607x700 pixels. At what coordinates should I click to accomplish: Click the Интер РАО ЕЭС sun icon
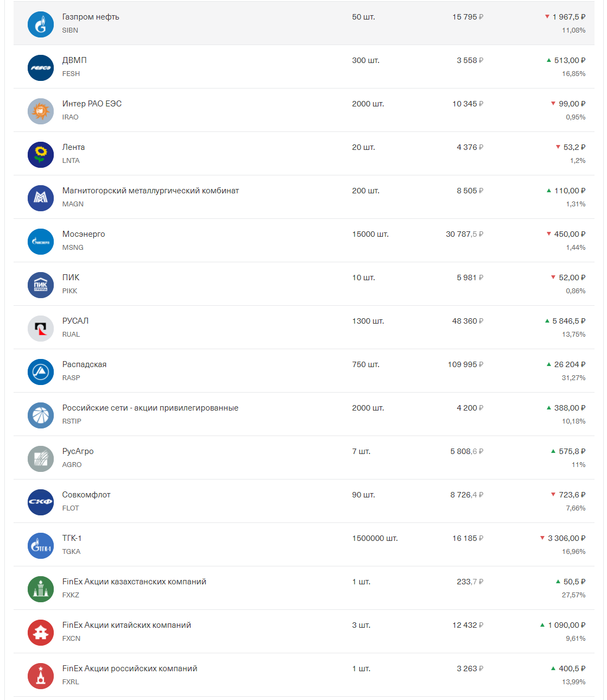pos(41,111)
